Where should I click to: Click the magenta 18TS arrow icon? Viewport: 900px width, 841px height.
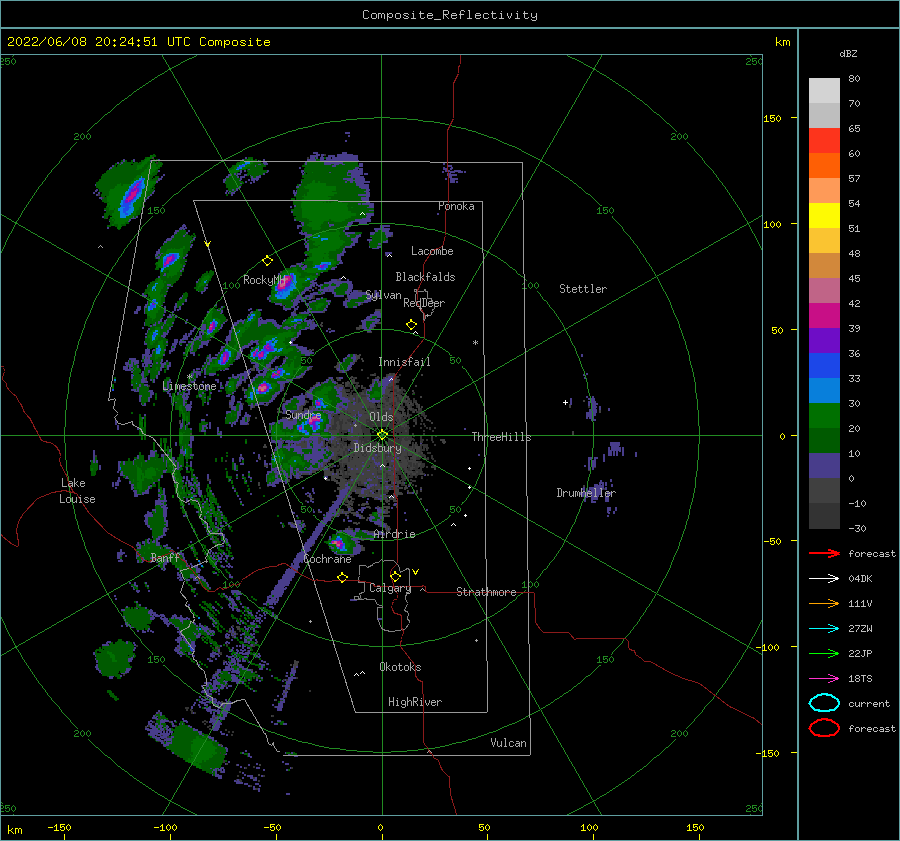click(x=824, y=679)
